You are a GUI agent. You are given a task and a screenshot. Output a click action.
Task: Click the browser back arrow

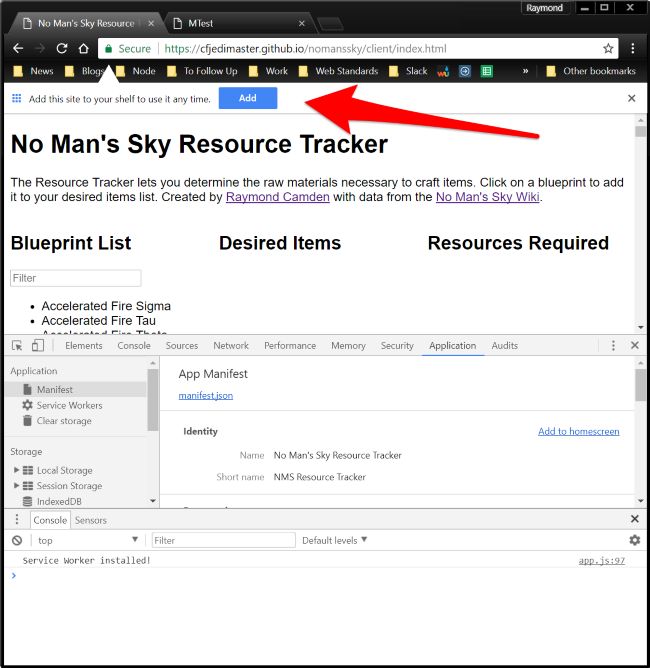[x=18, y=49]
